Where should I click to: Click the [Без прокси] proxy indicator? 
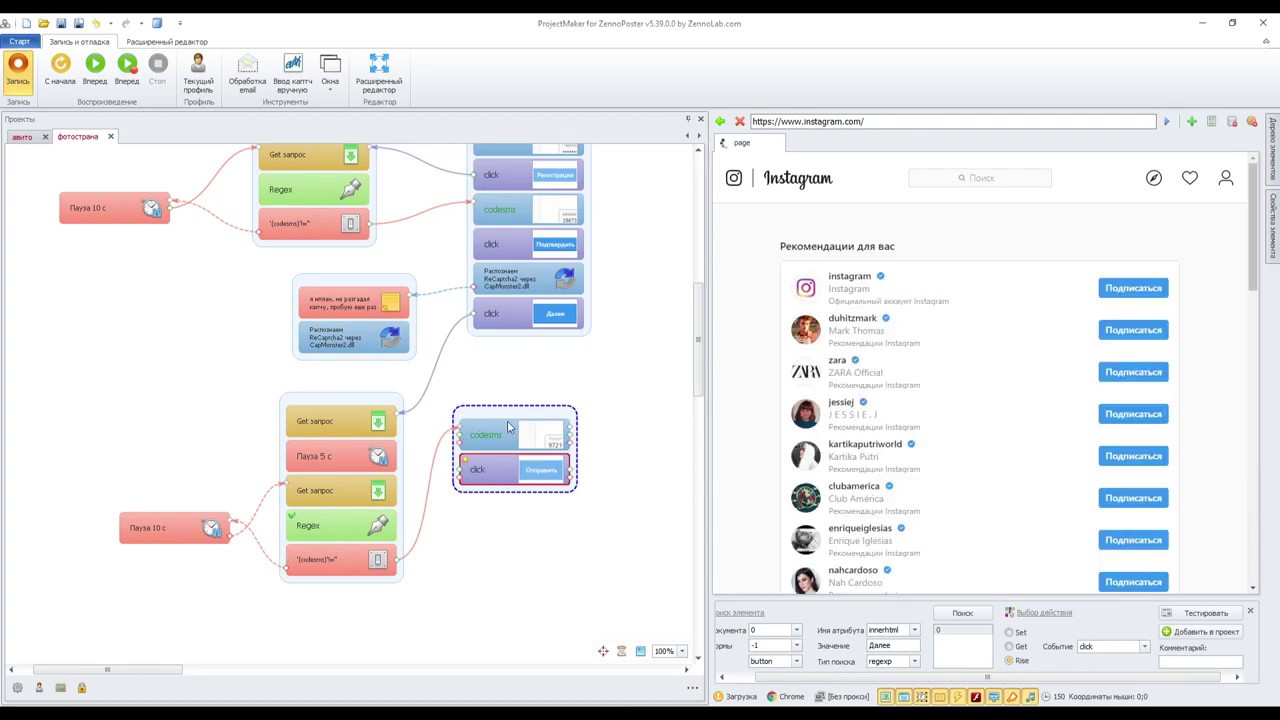click(842, 697)
